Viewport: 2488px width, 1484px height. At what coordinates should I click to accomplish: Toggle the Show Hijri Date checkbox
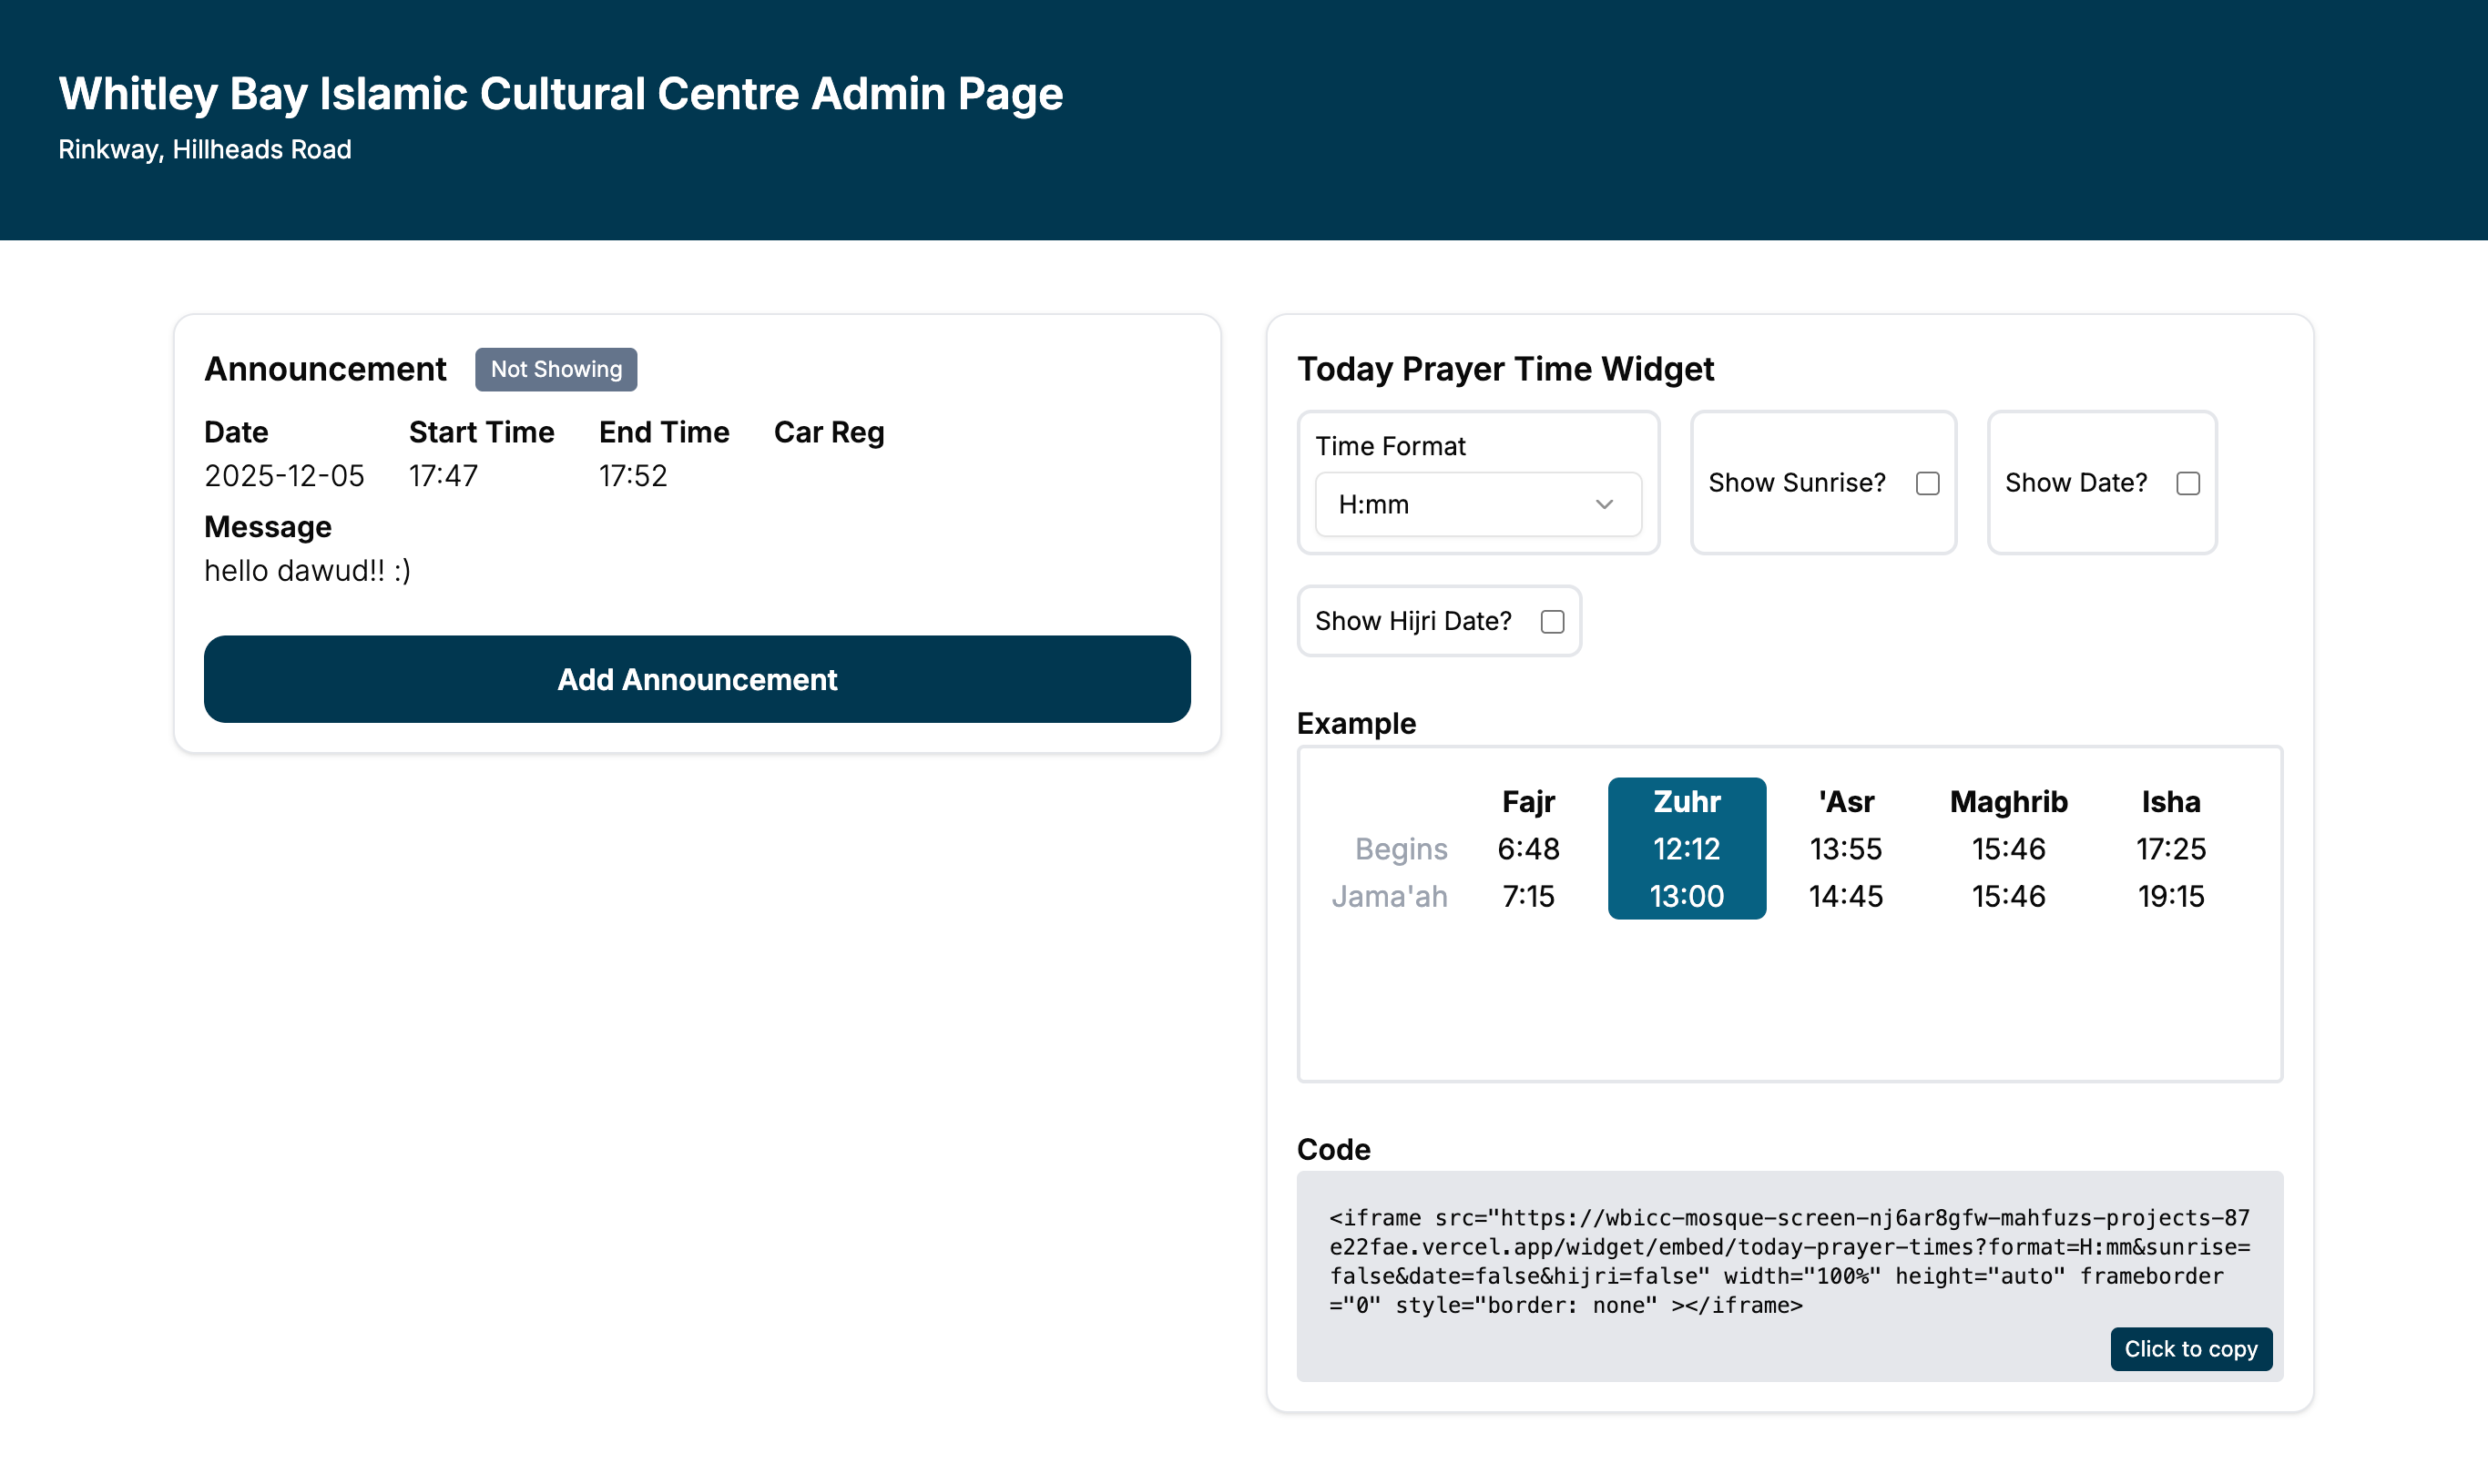(1552, 622)
